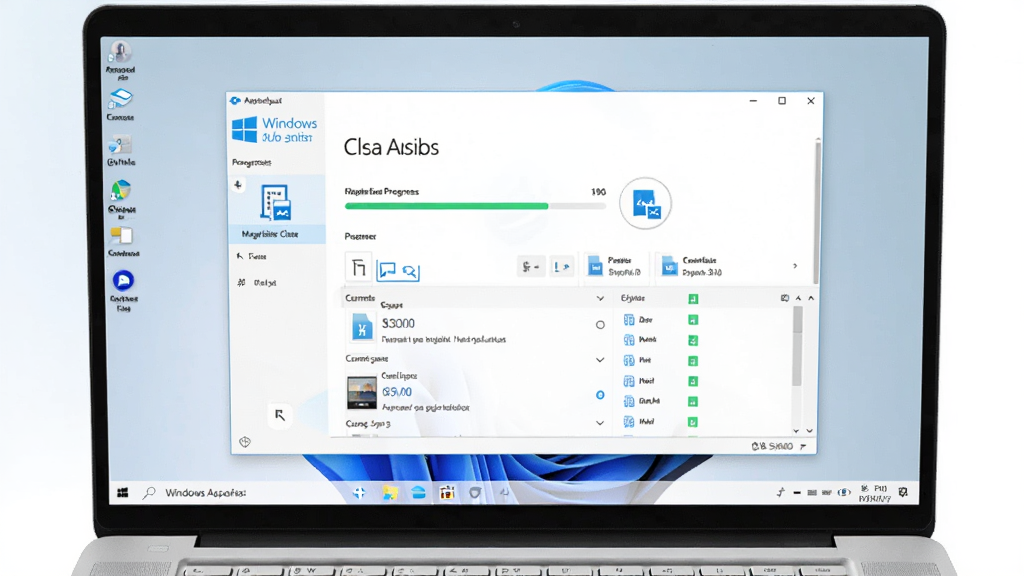
Task: Open the colorful Chrome-like desktop shortcut
Action: (121, 191)
